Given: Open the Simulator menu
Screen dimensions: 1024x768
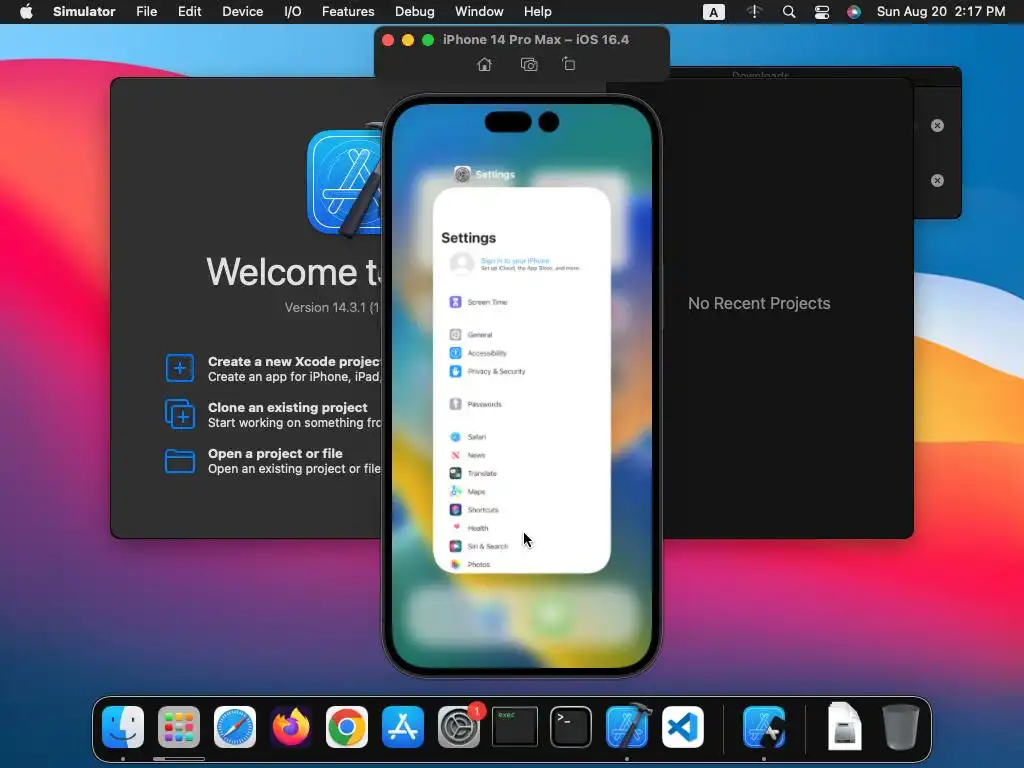Looking at the screenshot, I should 84,12.
